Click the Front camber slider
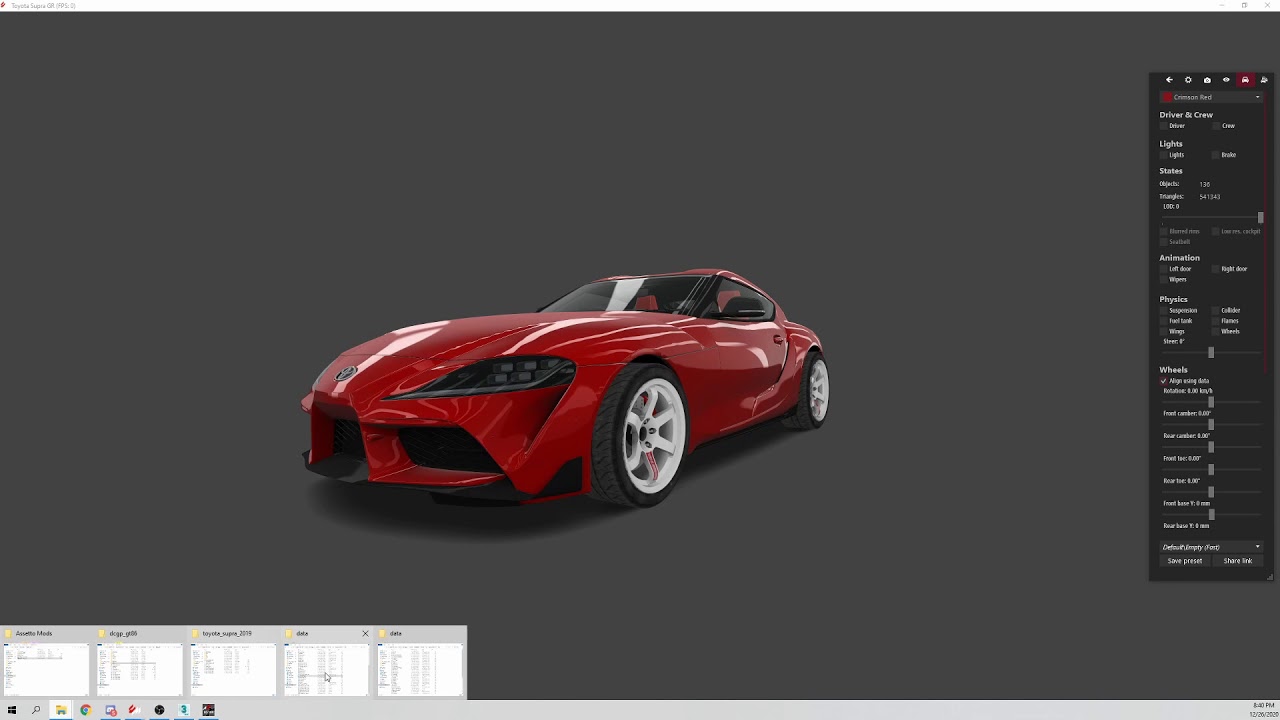 [1212, 425]
